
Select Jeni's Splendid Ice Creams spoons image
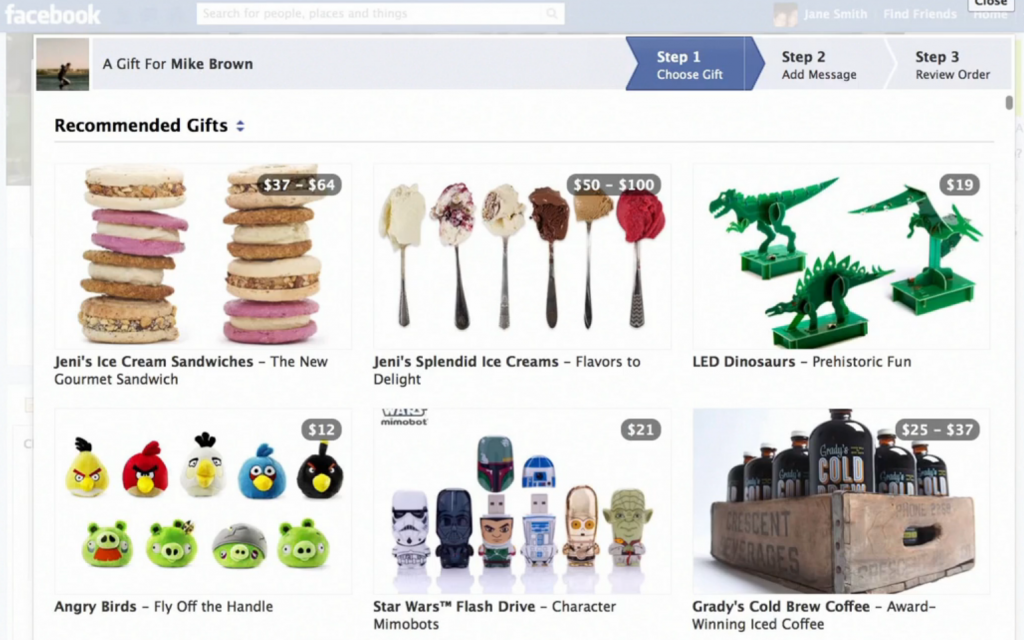tap(522, 256)
